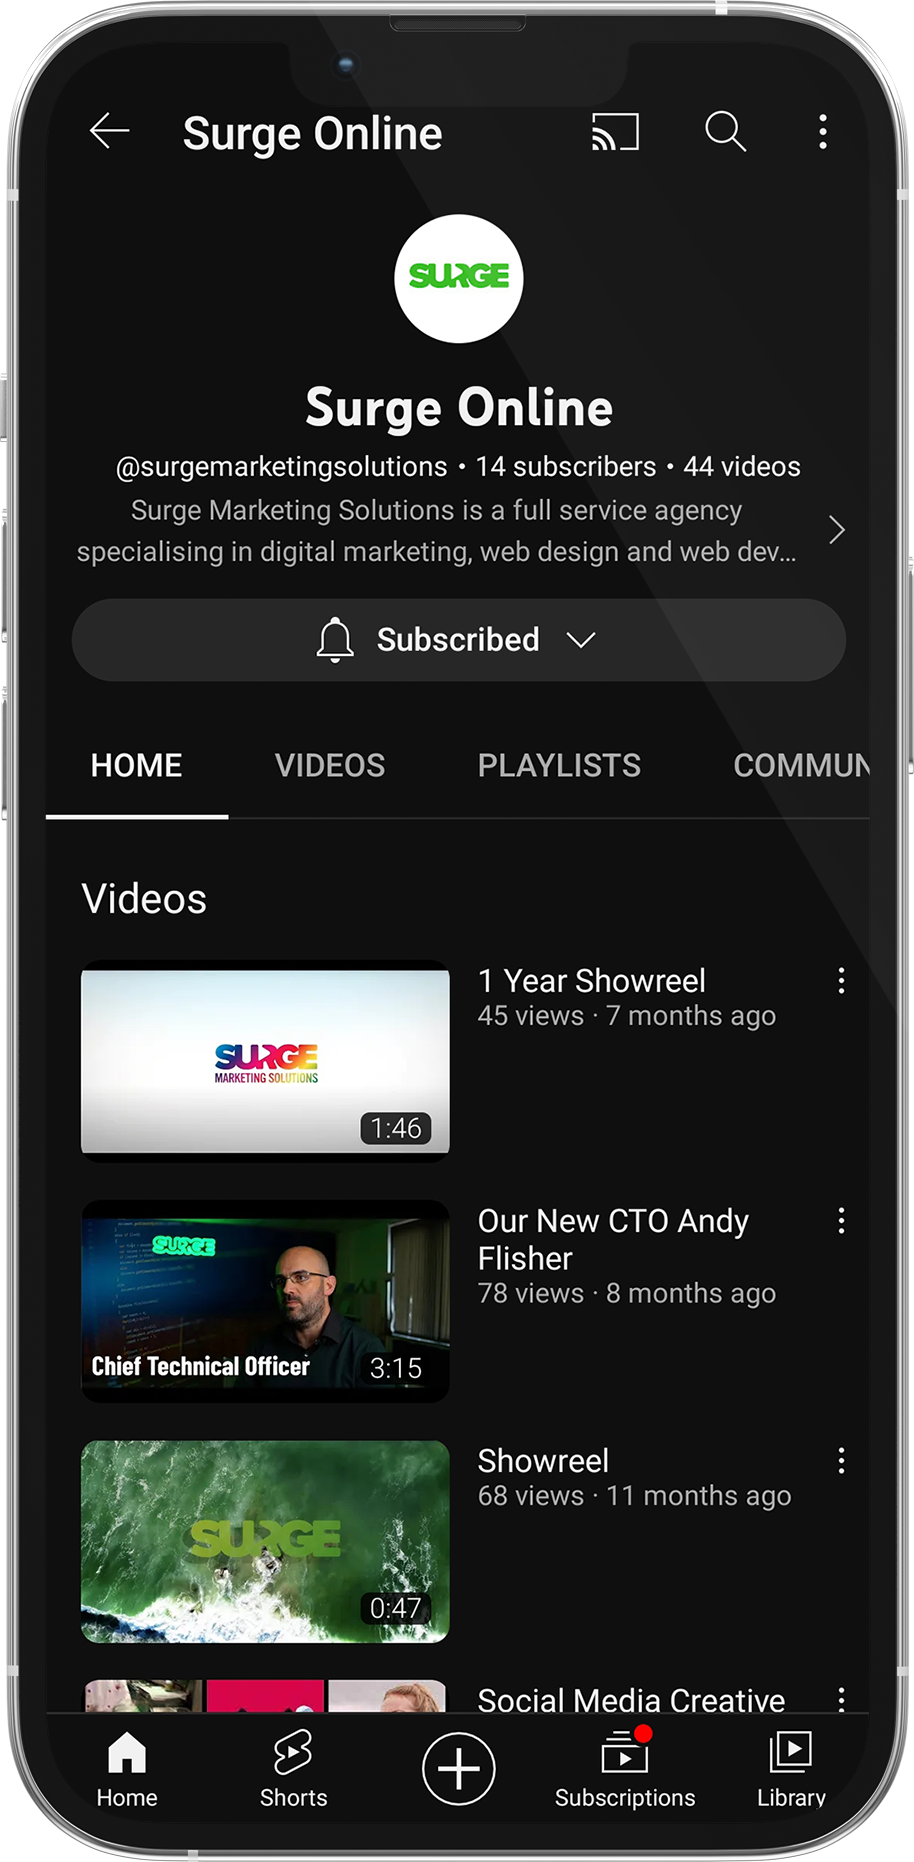Open the Chief Technical Officer video thumbnail
This screenshot has height=1862, width=914.
(x=265, y=1301)
